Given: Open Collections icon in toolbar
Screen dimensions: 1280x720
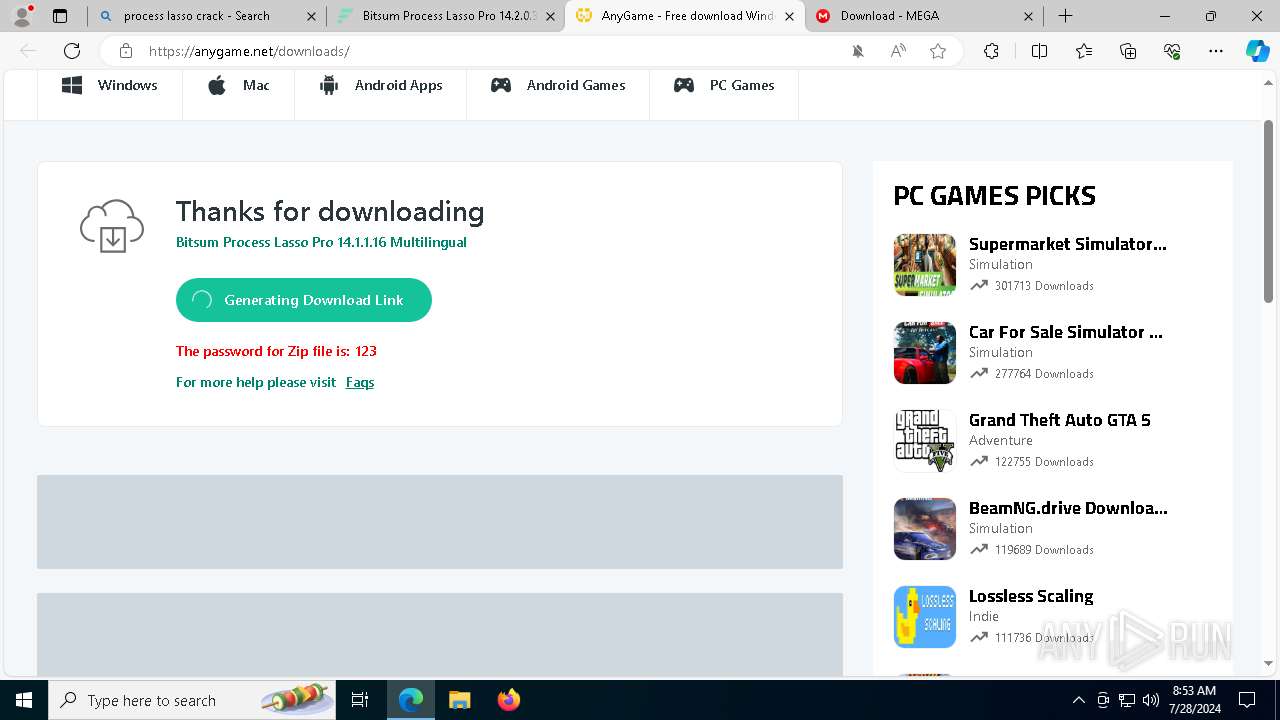Looking at the screenshot, I should coord(1128,51).
